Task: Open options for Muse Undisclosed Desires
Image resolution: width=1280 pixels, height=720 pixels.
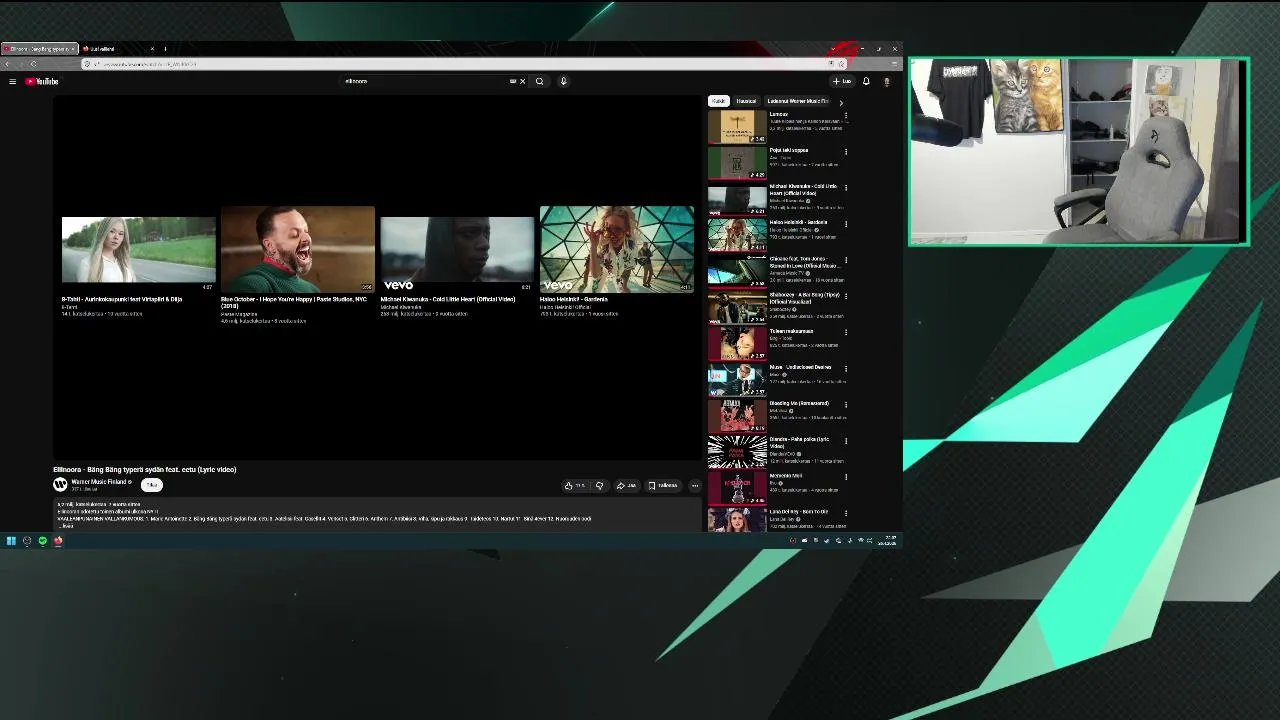Action: [x=846, y=368]
